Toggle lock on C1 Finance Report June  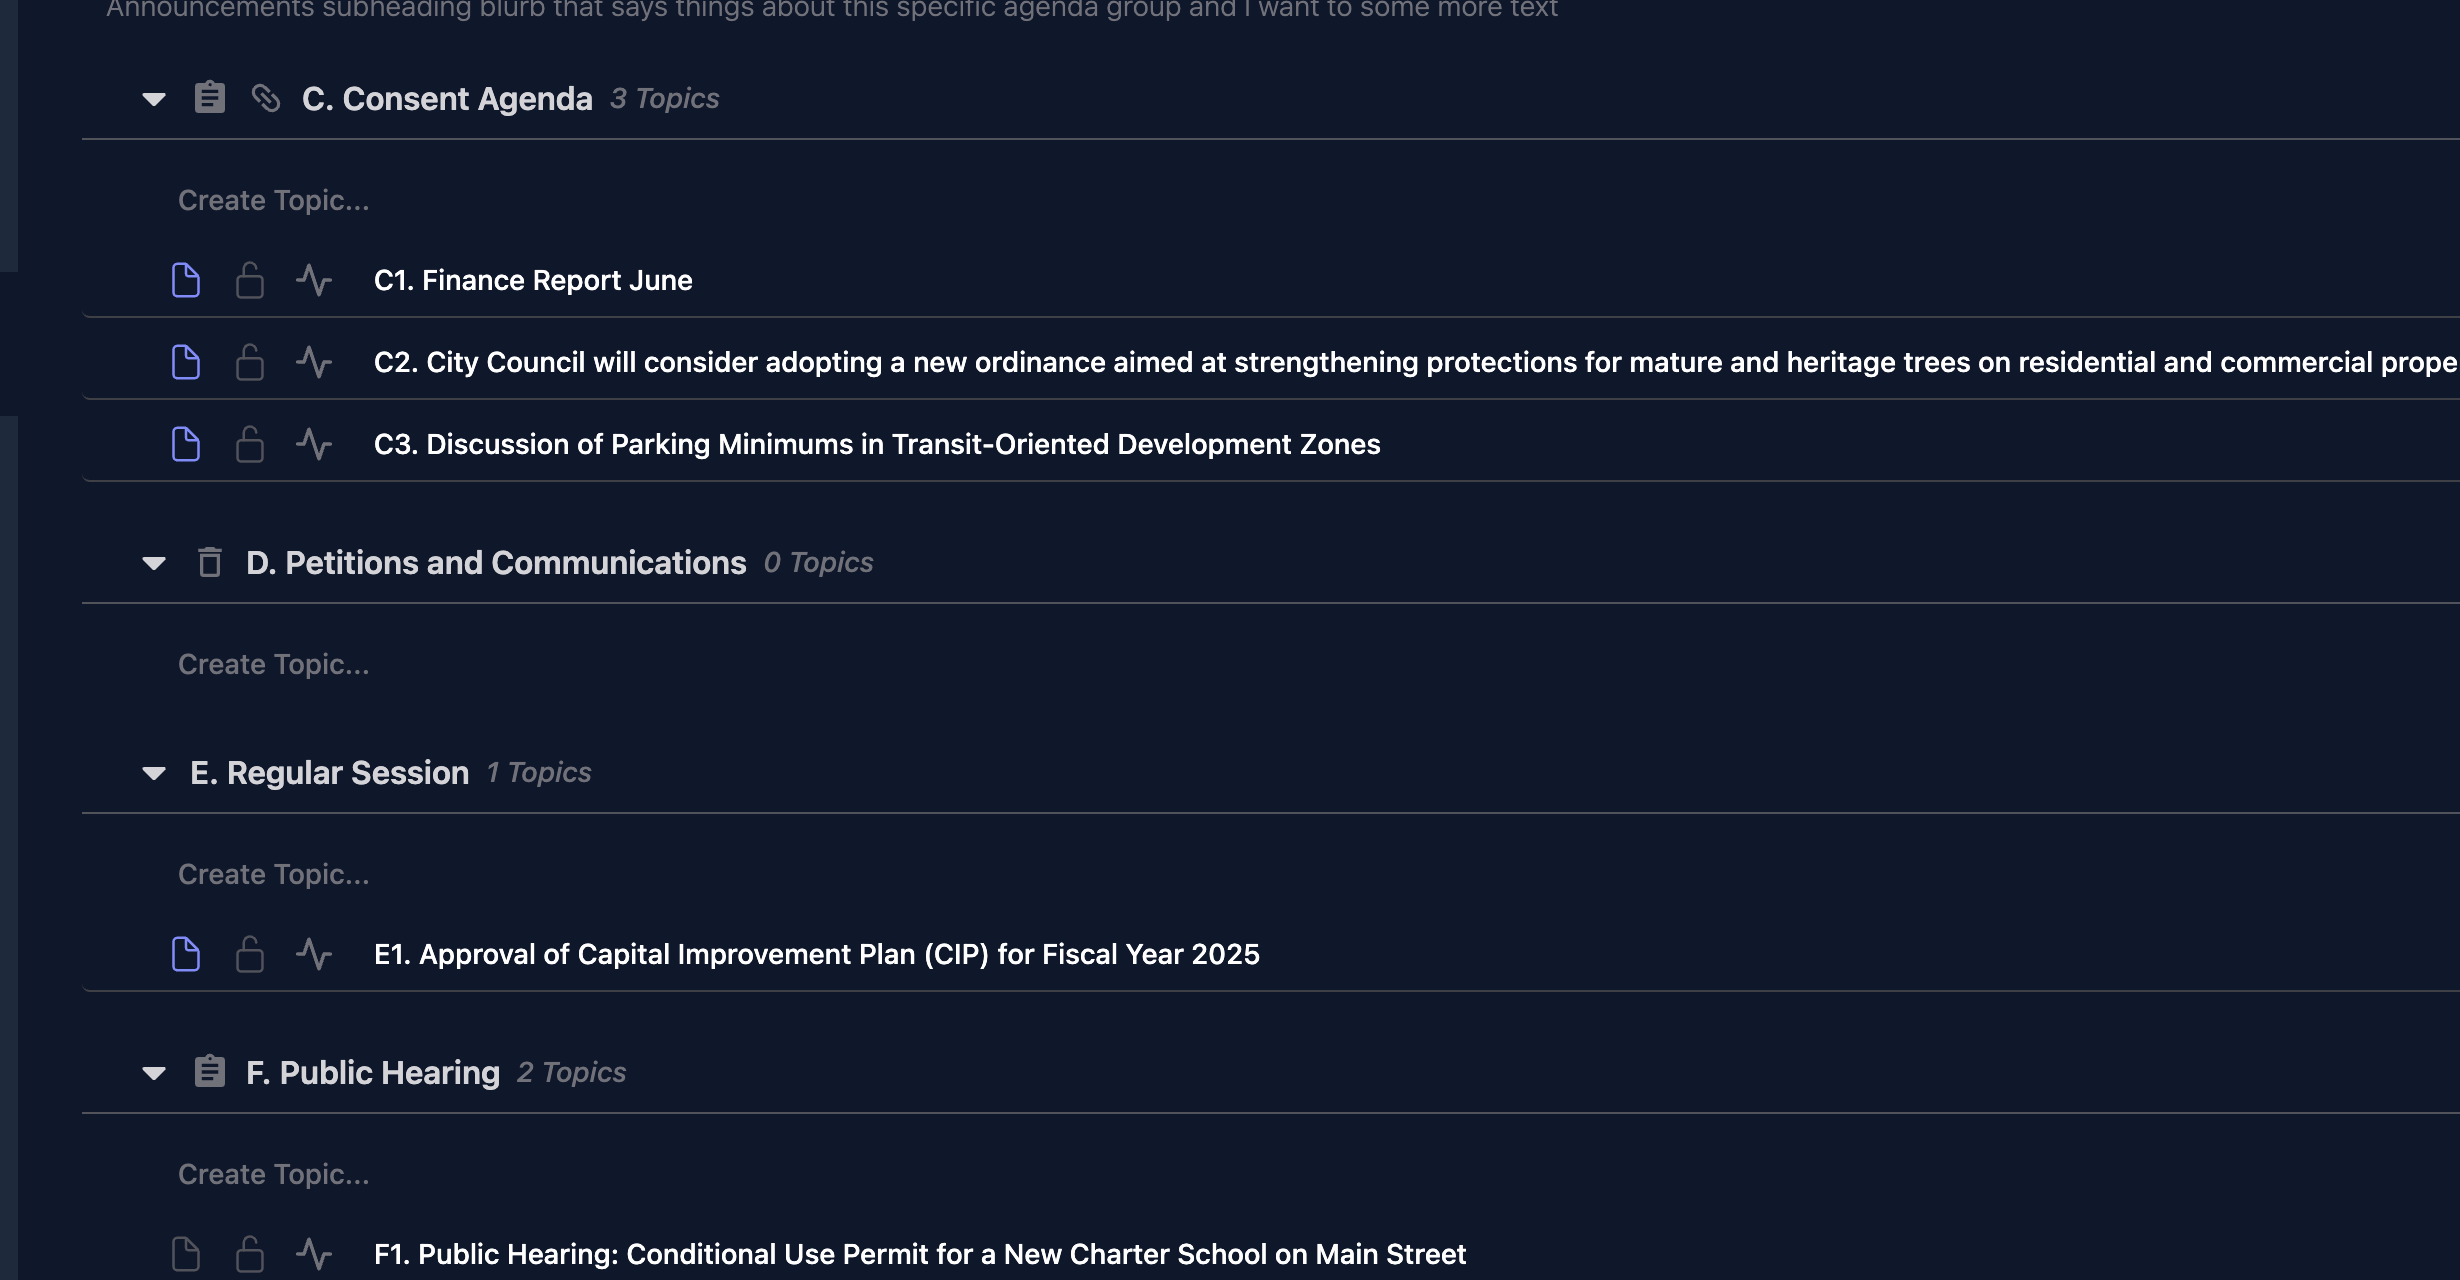click(x=250, y=280)
